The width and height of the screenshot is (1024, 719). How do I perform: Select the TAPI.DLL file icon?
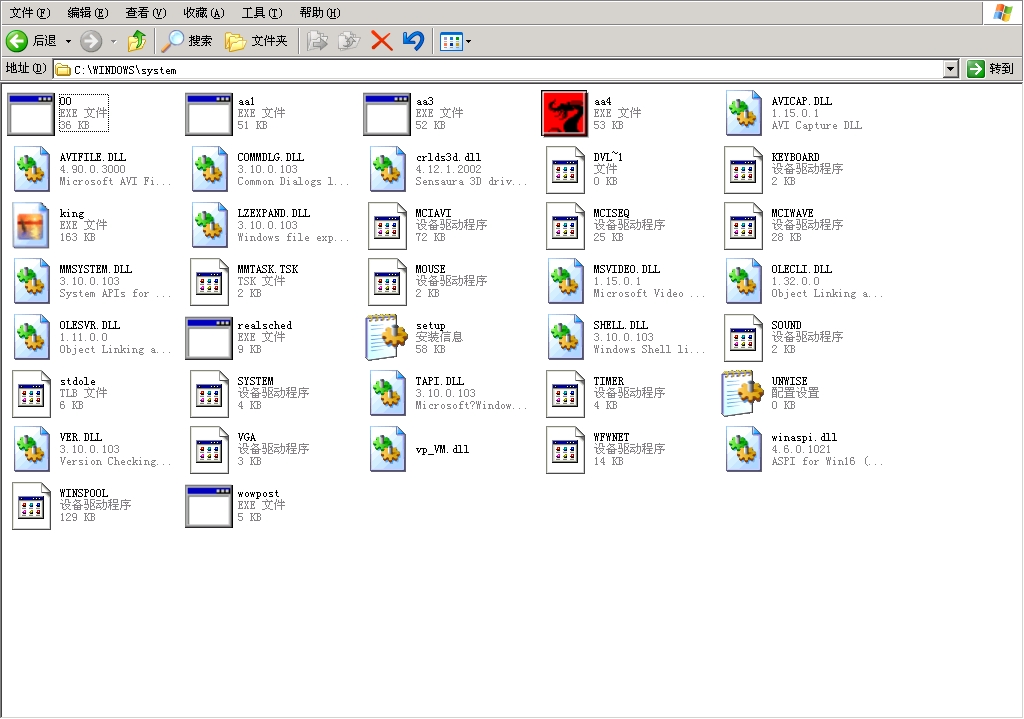coord(387,394)
